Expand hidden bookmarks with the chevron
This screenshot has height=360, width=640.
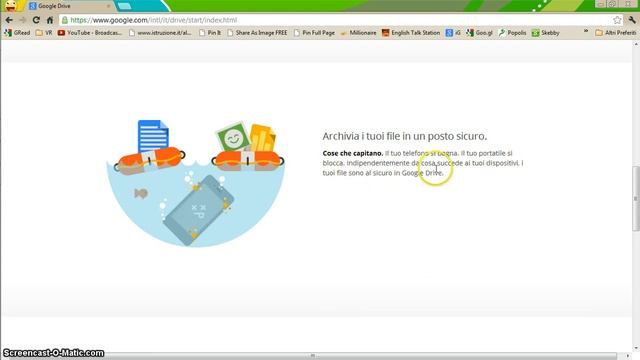(586, 31)
